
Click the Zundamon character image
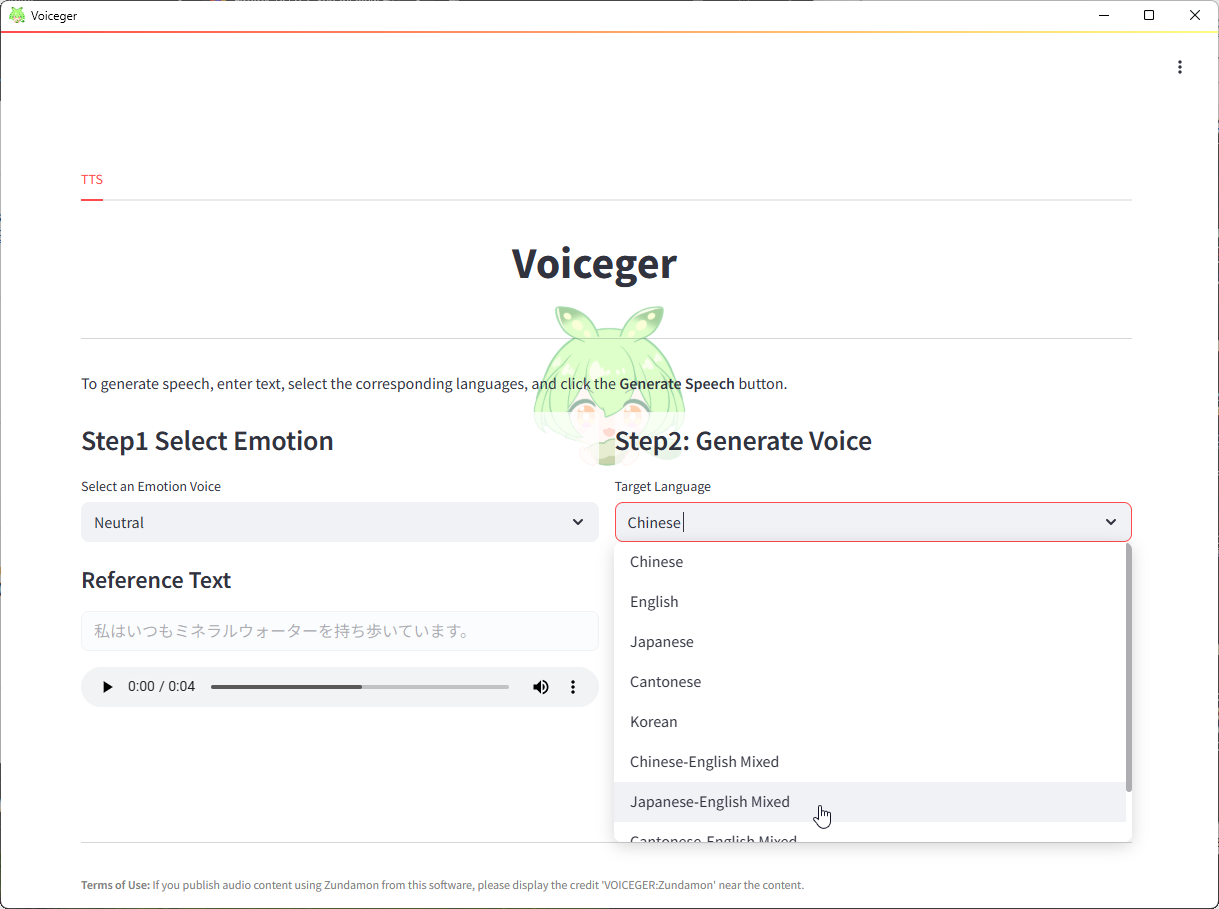pos(609,385)
